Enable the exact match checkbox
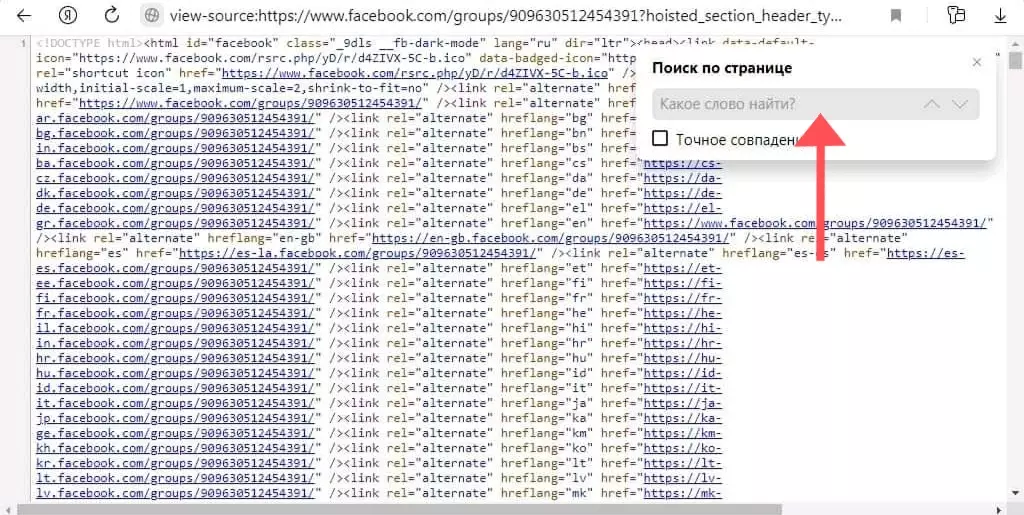The height and width of the screenshot is (515, 1024). (x=660, y=138)
